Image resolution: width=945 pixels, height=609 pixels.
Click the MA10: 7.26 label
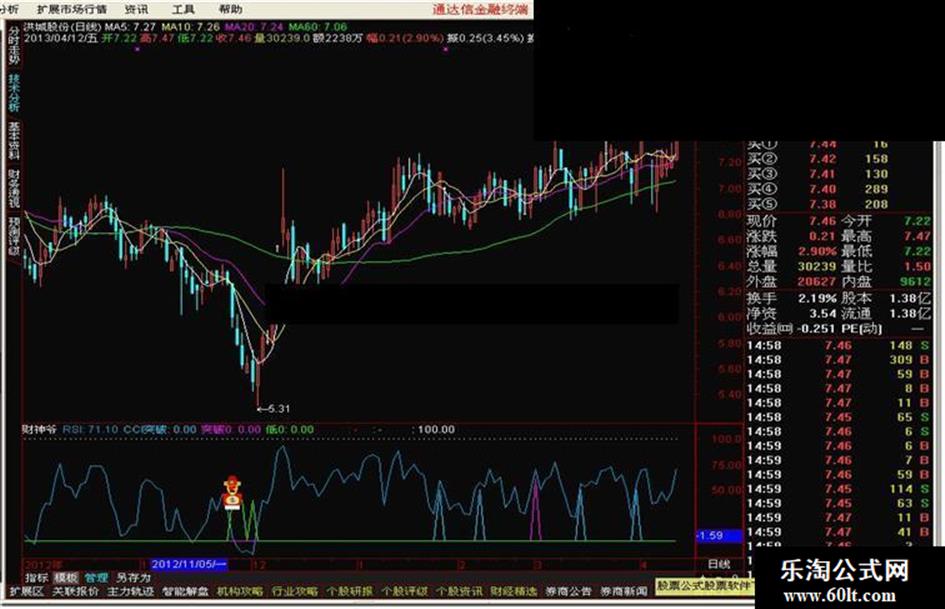(x=191, y=27)
